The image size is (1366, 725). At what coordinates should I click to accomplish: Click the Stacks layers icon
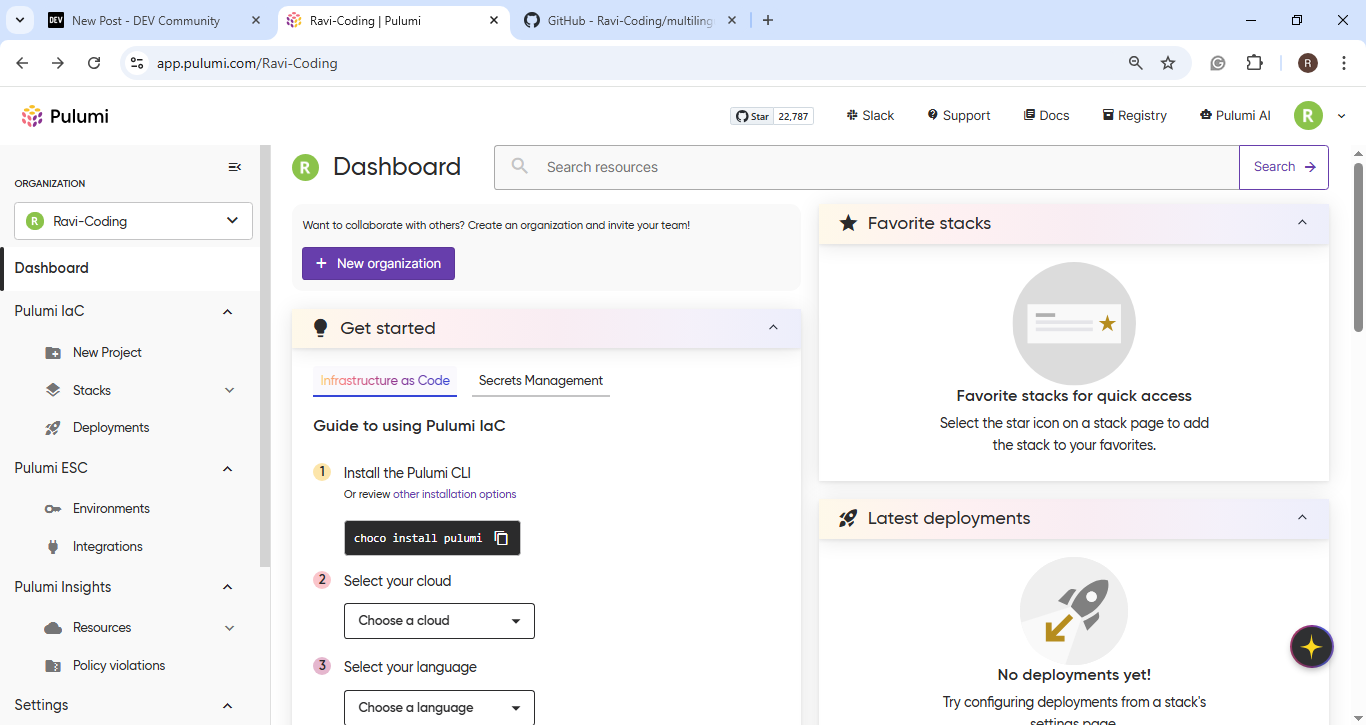53,390
